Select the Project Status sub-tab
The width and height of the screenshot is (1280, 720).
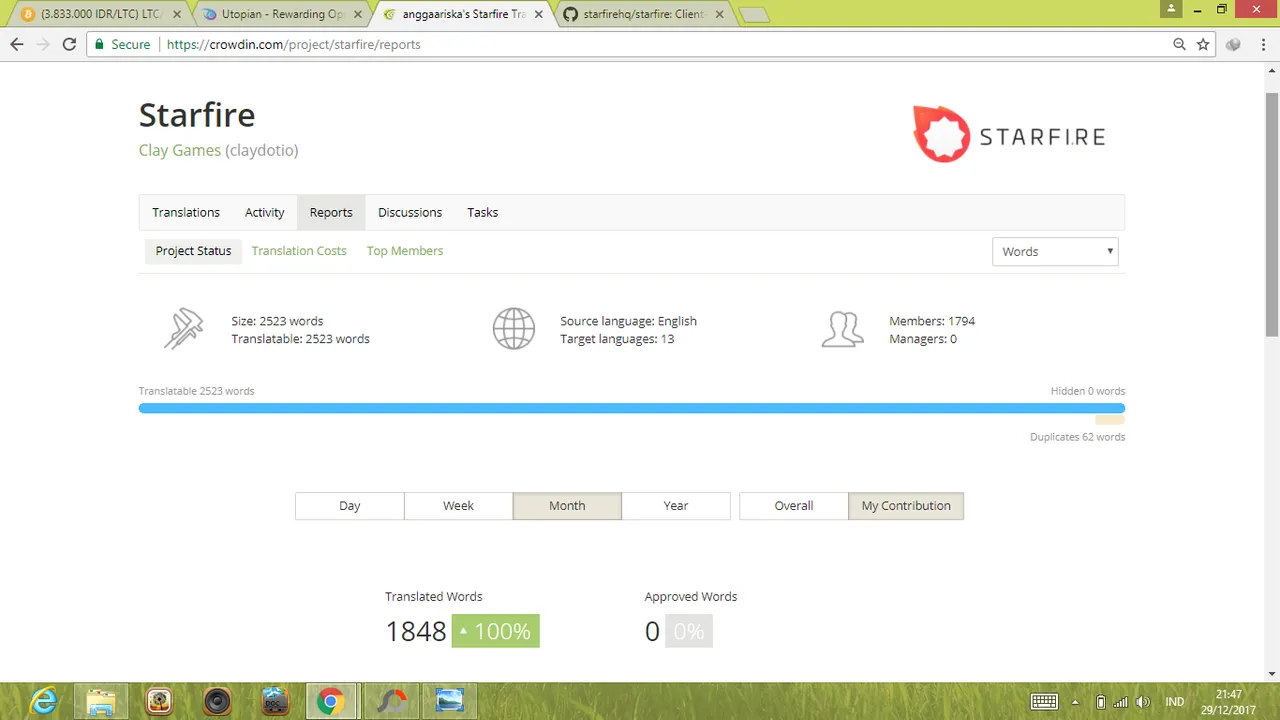point(193,251)
